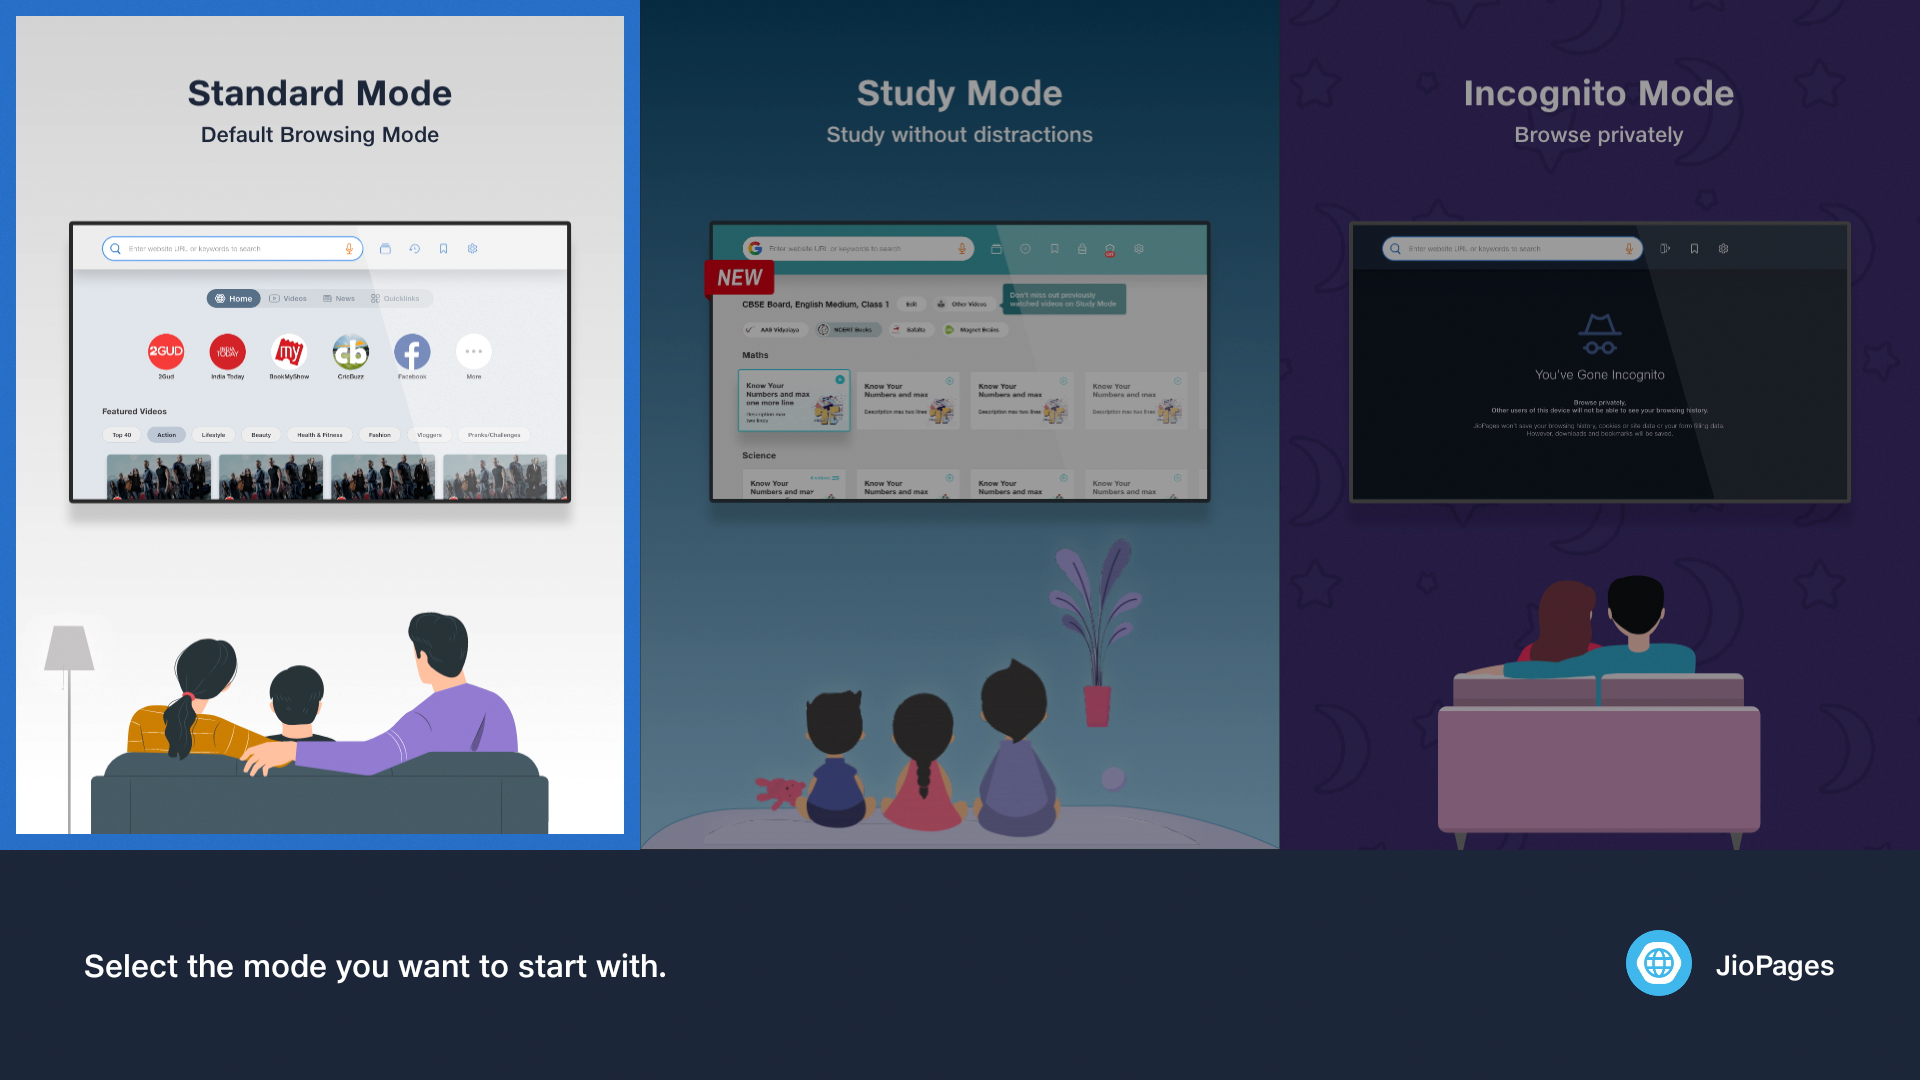Viewport: 1920px width, 1080px height.
Task: Click the 'Featured Videos' heading in Standard preview
Action: [x=134, y=411]
